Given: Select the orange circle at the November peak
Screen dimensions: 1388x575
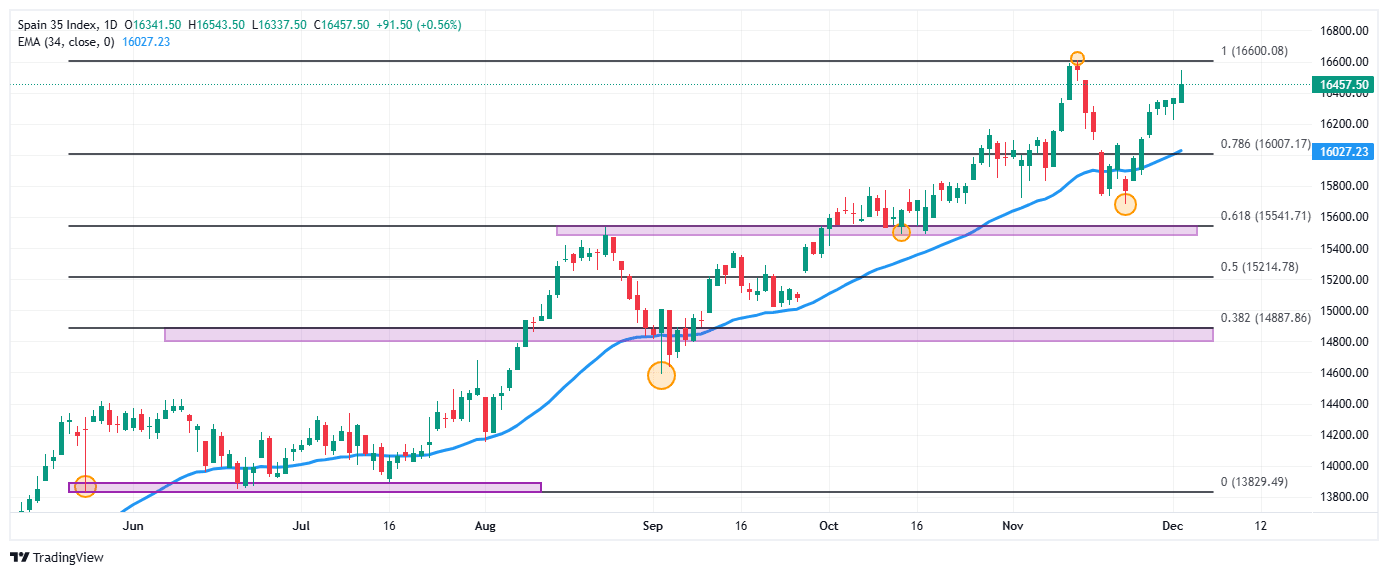Looking at the screenshot, I should (x=1077, y=59).
